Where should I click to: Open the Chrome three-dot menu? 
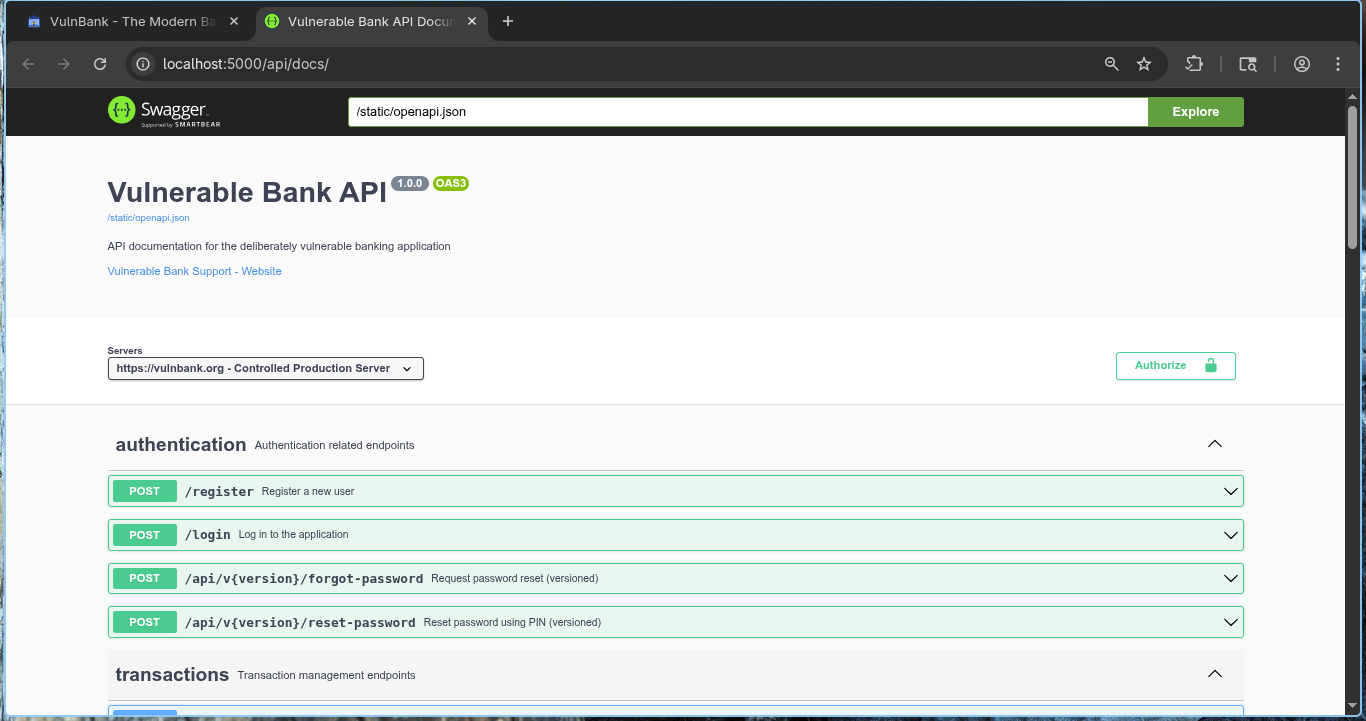click(1338, 64)
